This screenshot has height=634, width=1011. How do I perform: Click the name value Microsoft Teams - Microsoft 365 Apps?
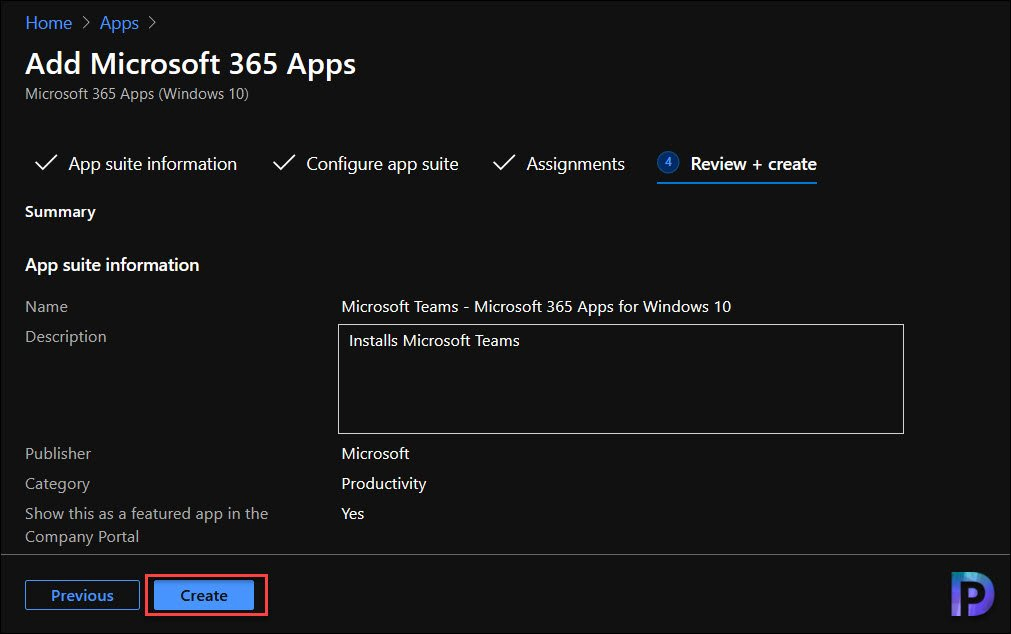(536, 306)
